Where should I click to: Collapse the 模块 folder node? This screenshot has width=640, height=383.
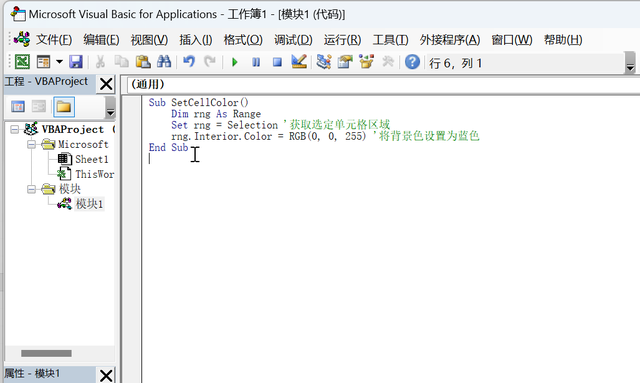point(31,189)
